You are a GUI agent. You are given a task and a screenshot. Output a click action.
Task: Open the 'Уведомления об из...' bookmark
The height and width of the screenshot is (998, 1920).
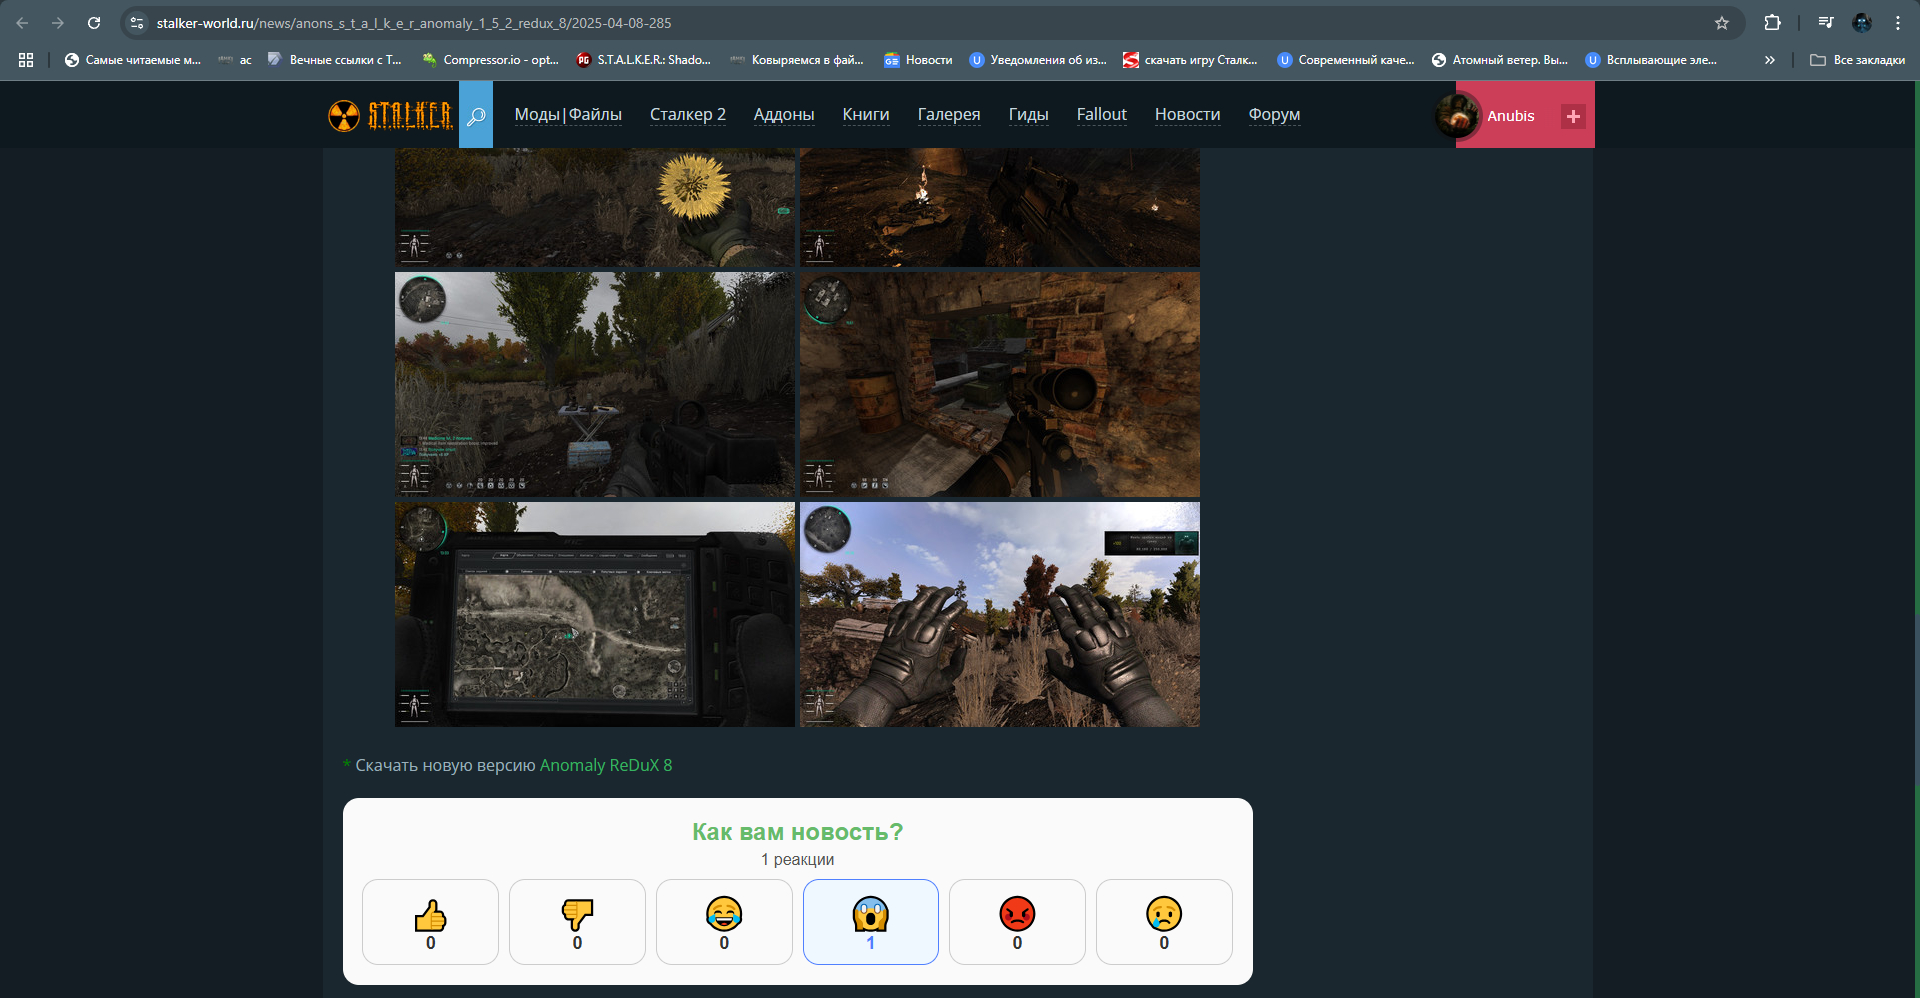coord(1039,60)
